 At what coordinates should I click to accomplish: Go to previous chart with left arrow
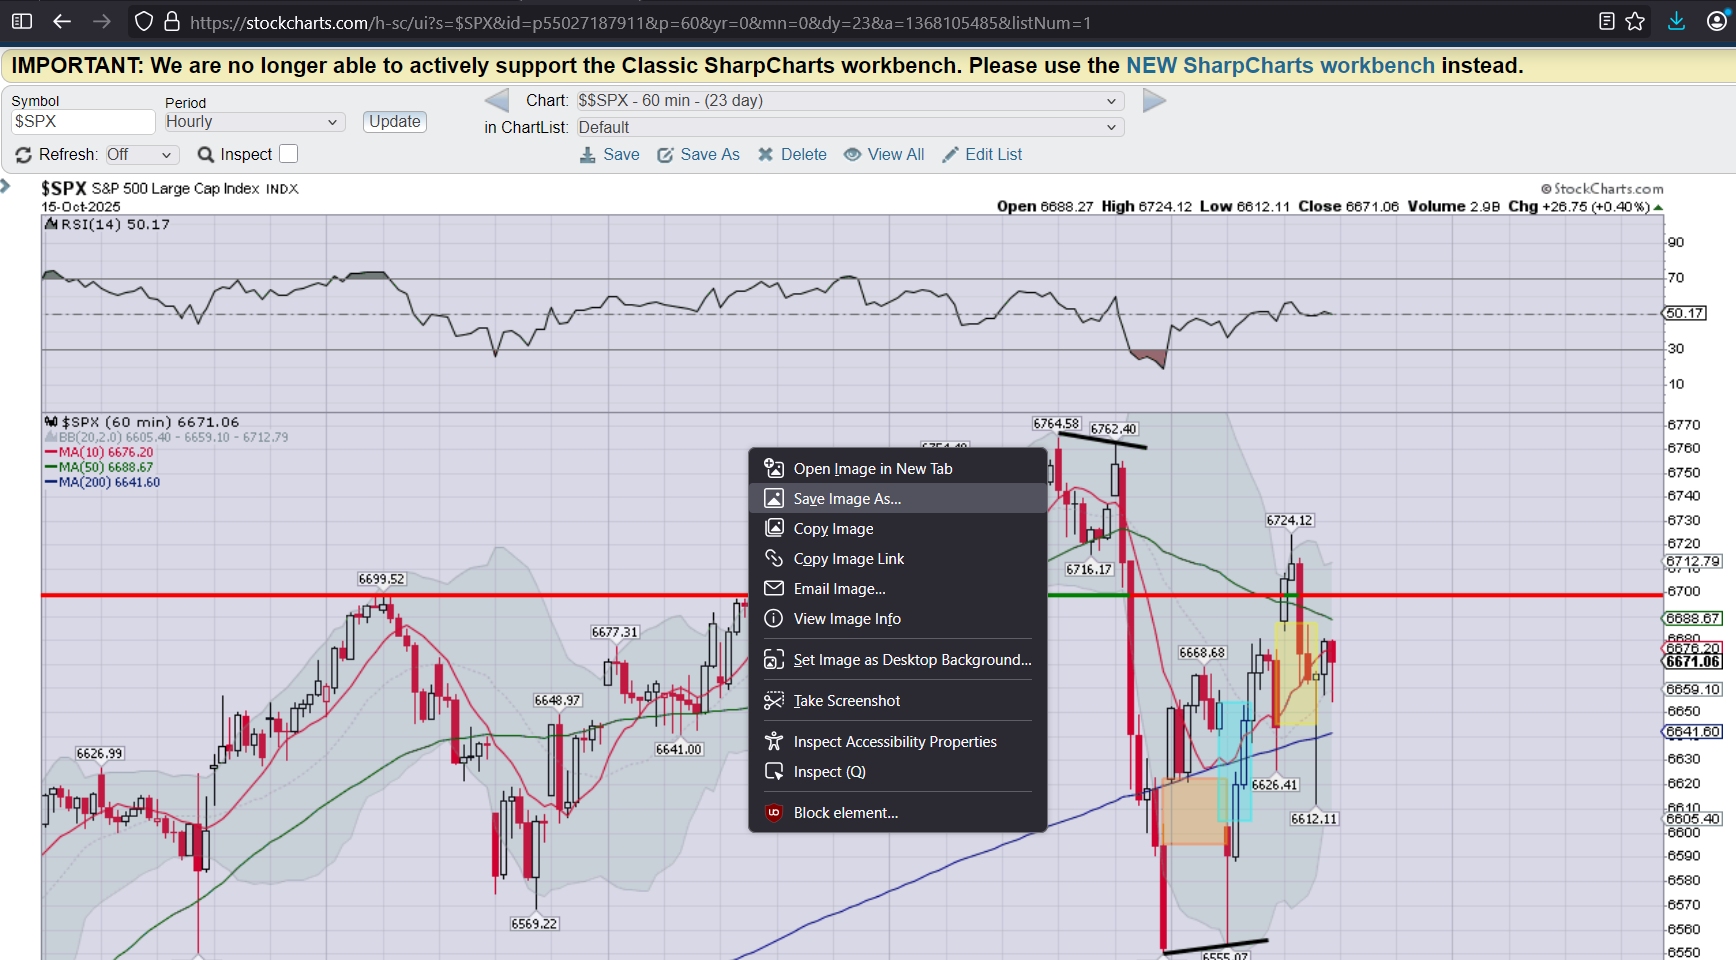pyautogui.click(x=496, y=101)
